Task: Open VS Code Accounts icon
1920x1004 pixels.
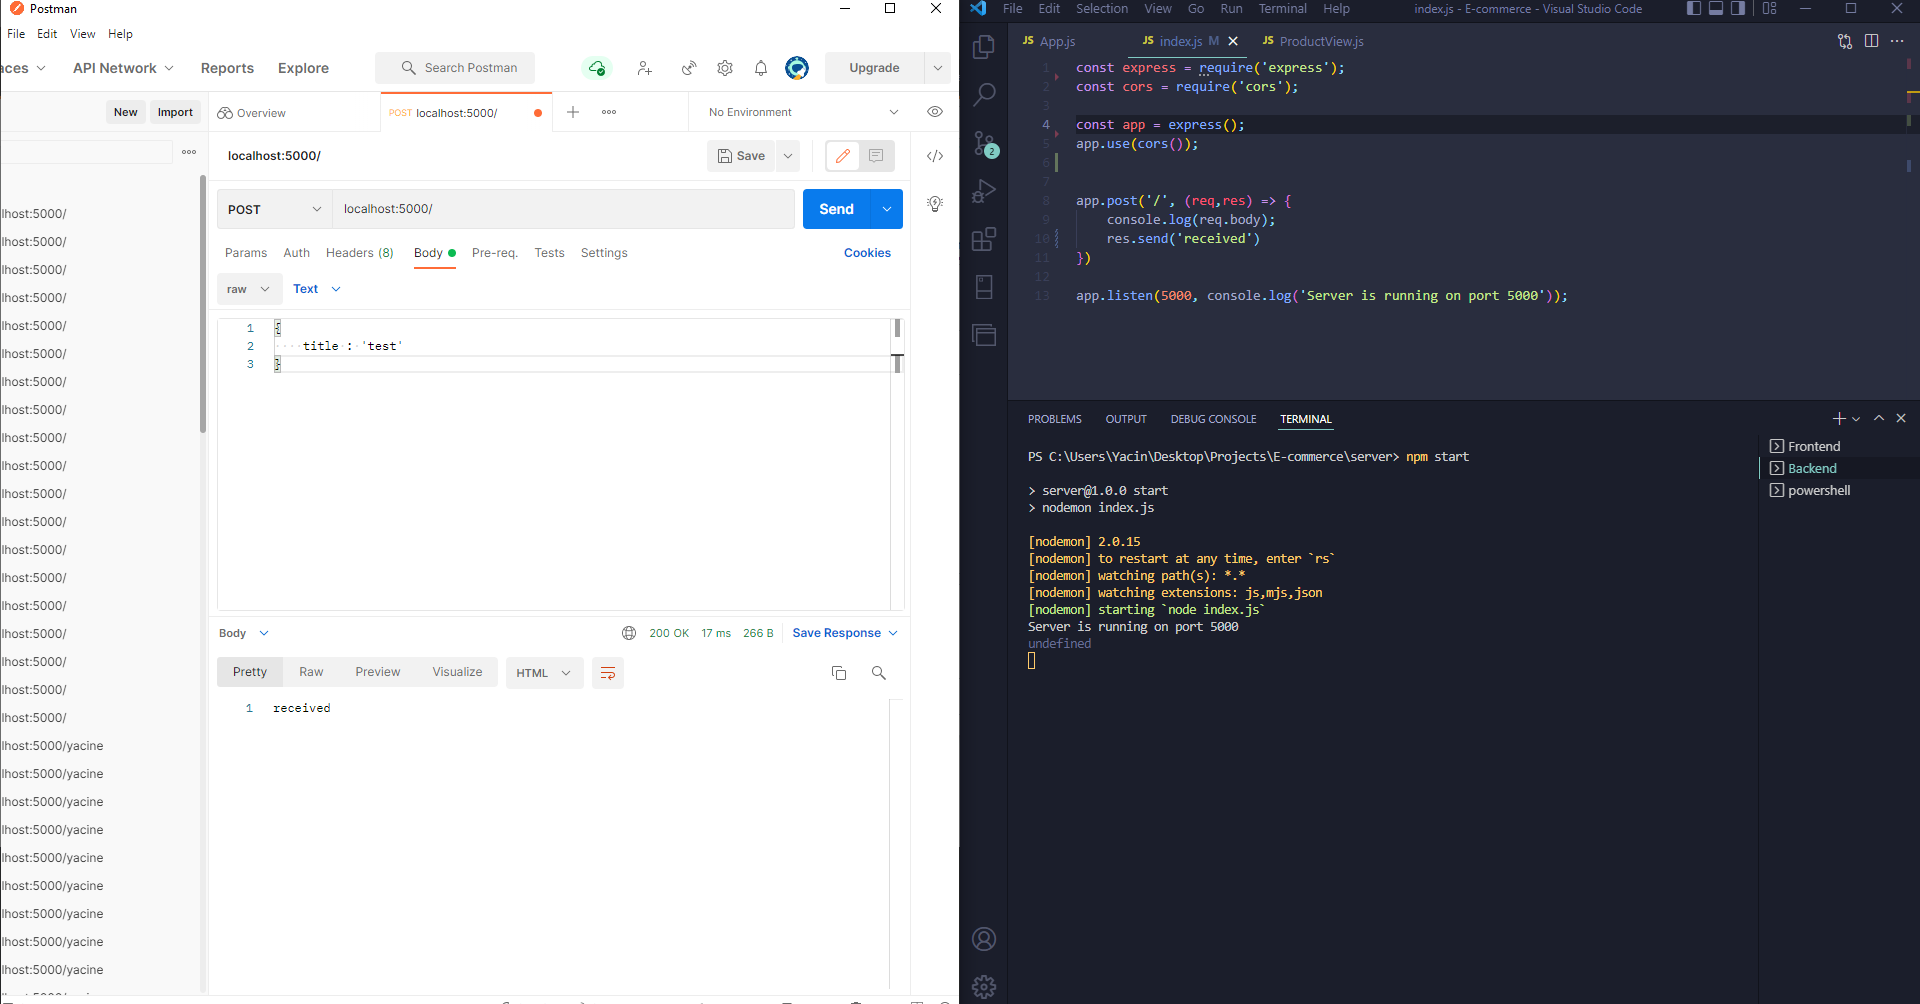Action: [984, 939]
